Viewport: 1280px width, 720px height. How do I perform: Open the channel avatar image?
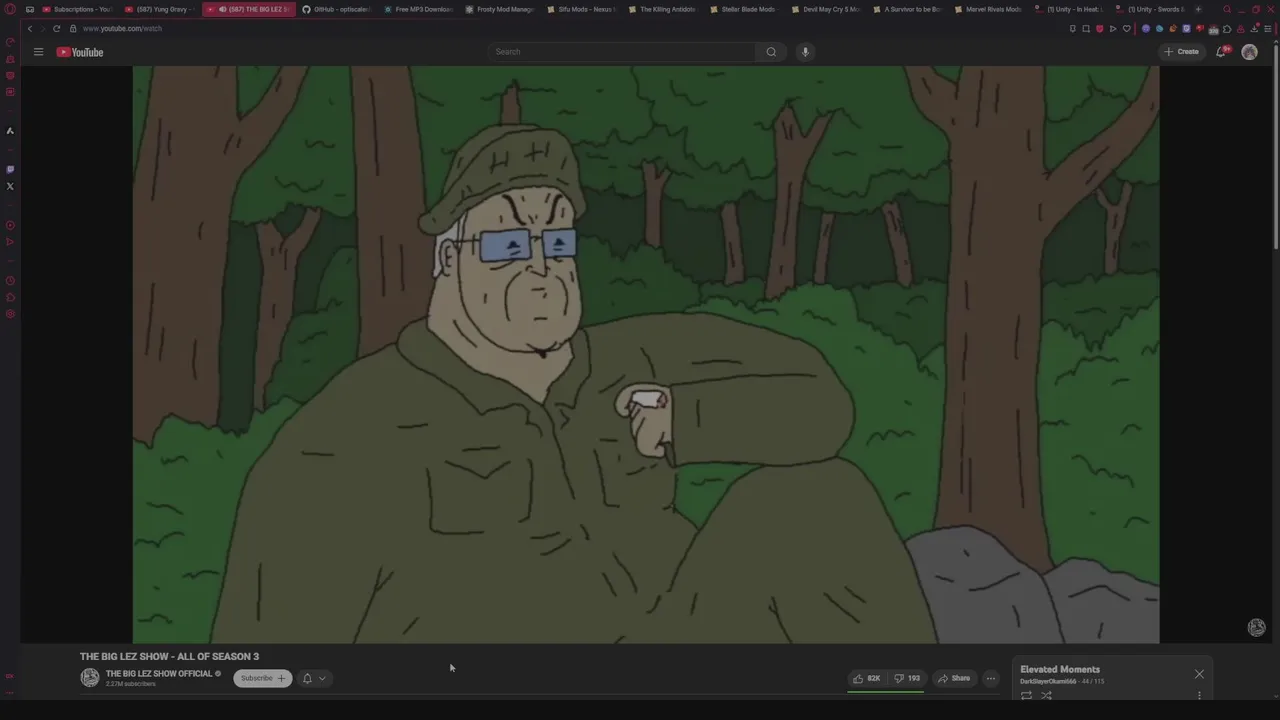[x=90, y=678]
